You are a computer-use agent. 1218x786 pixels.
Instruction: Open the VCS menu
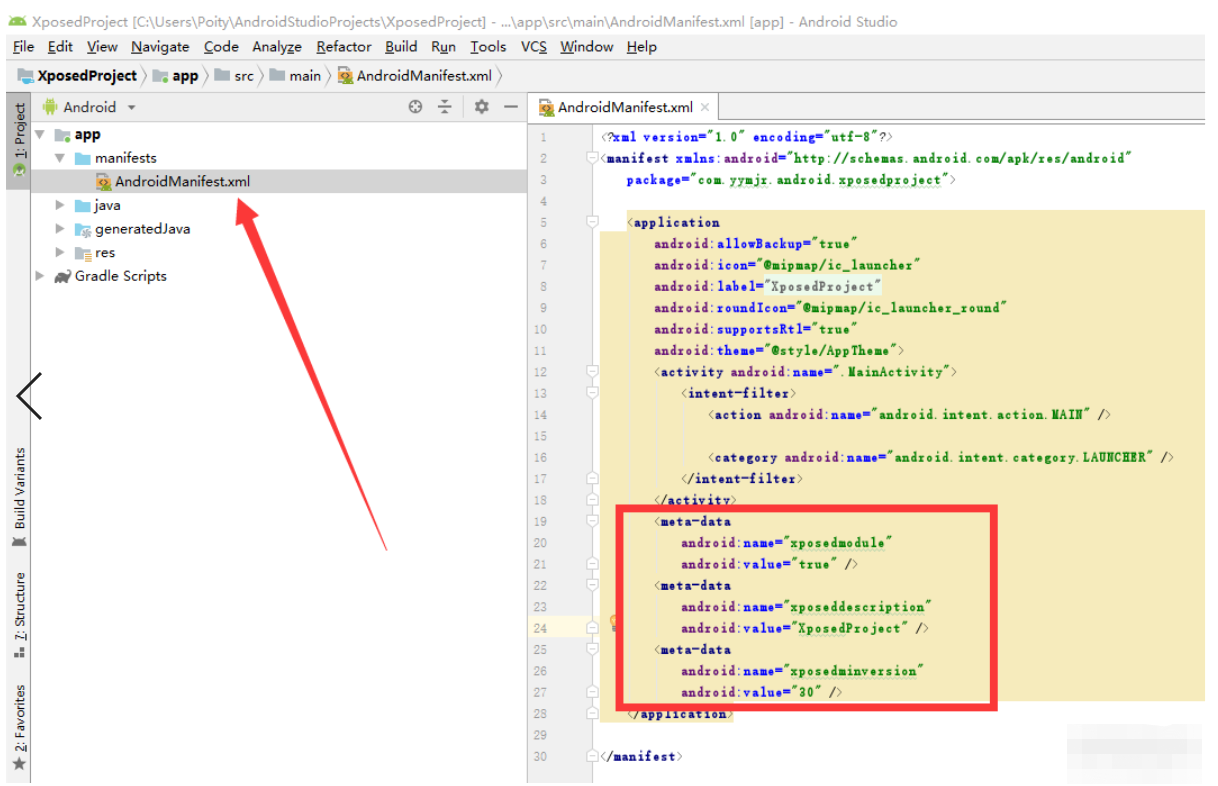534,47
